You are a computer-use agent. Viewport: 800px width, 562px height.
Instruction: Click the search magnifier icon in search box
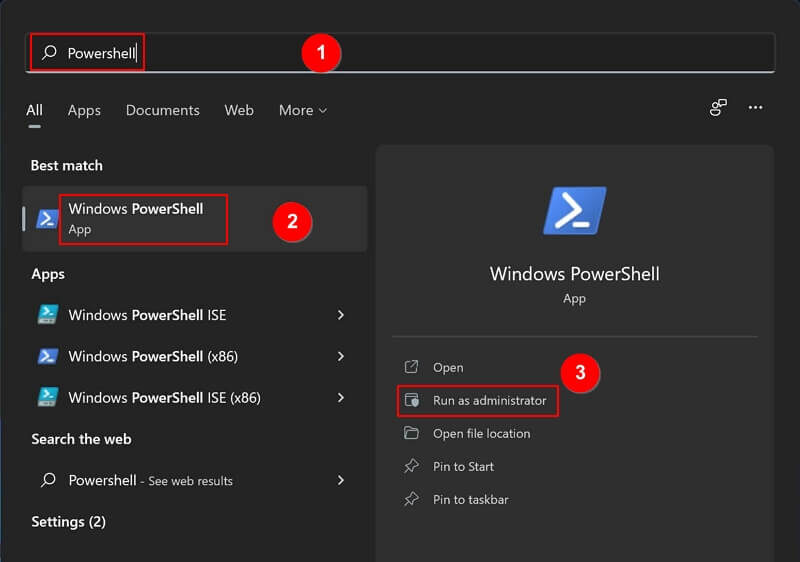click(x=49, y=52)
